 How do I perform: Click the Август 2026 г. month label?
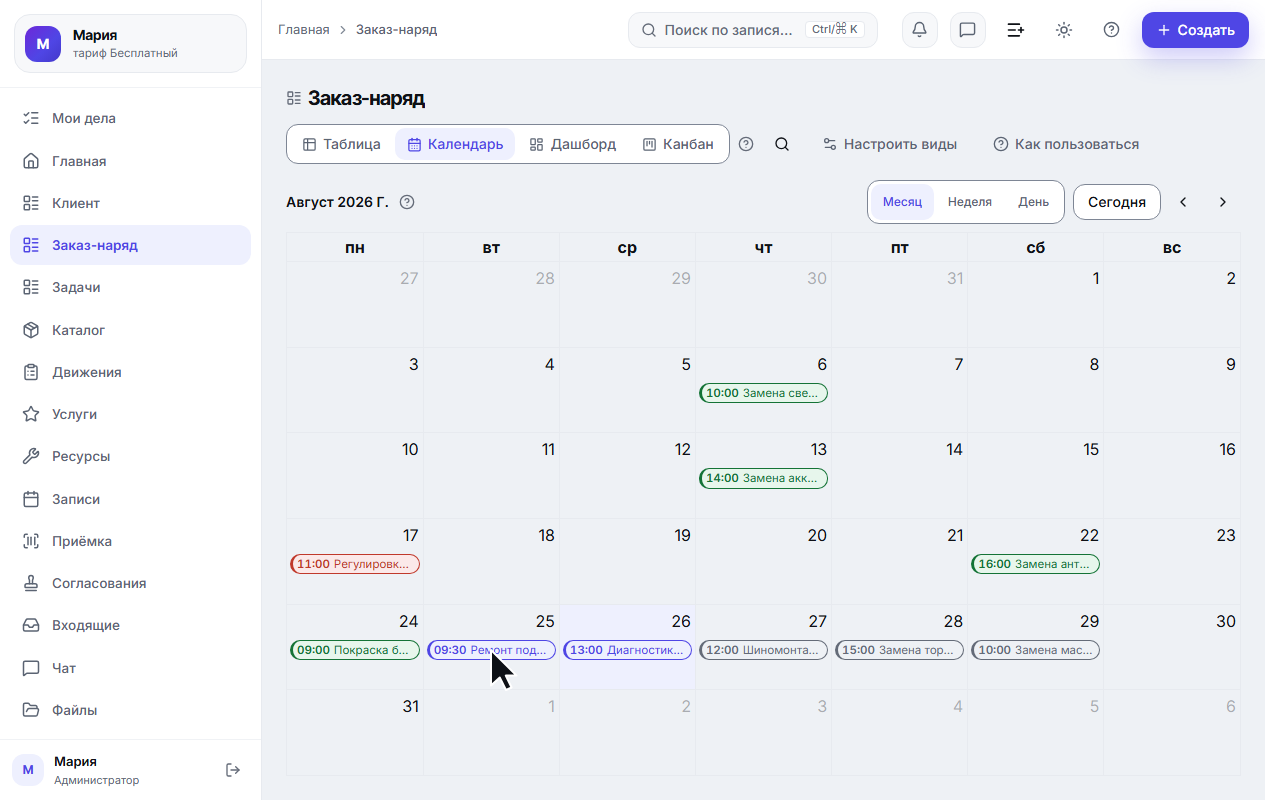pyautogui.click(x=337, y=202)
